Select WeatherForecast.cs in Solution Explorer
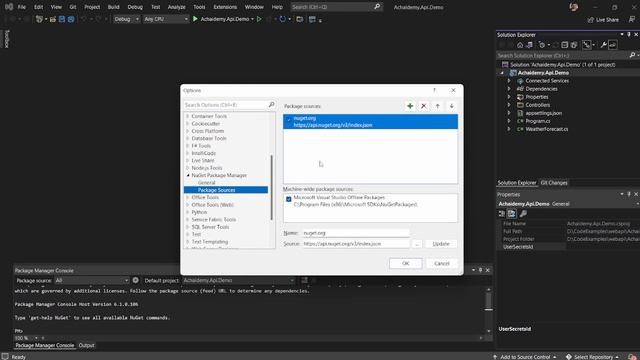 tap(547, 129)
